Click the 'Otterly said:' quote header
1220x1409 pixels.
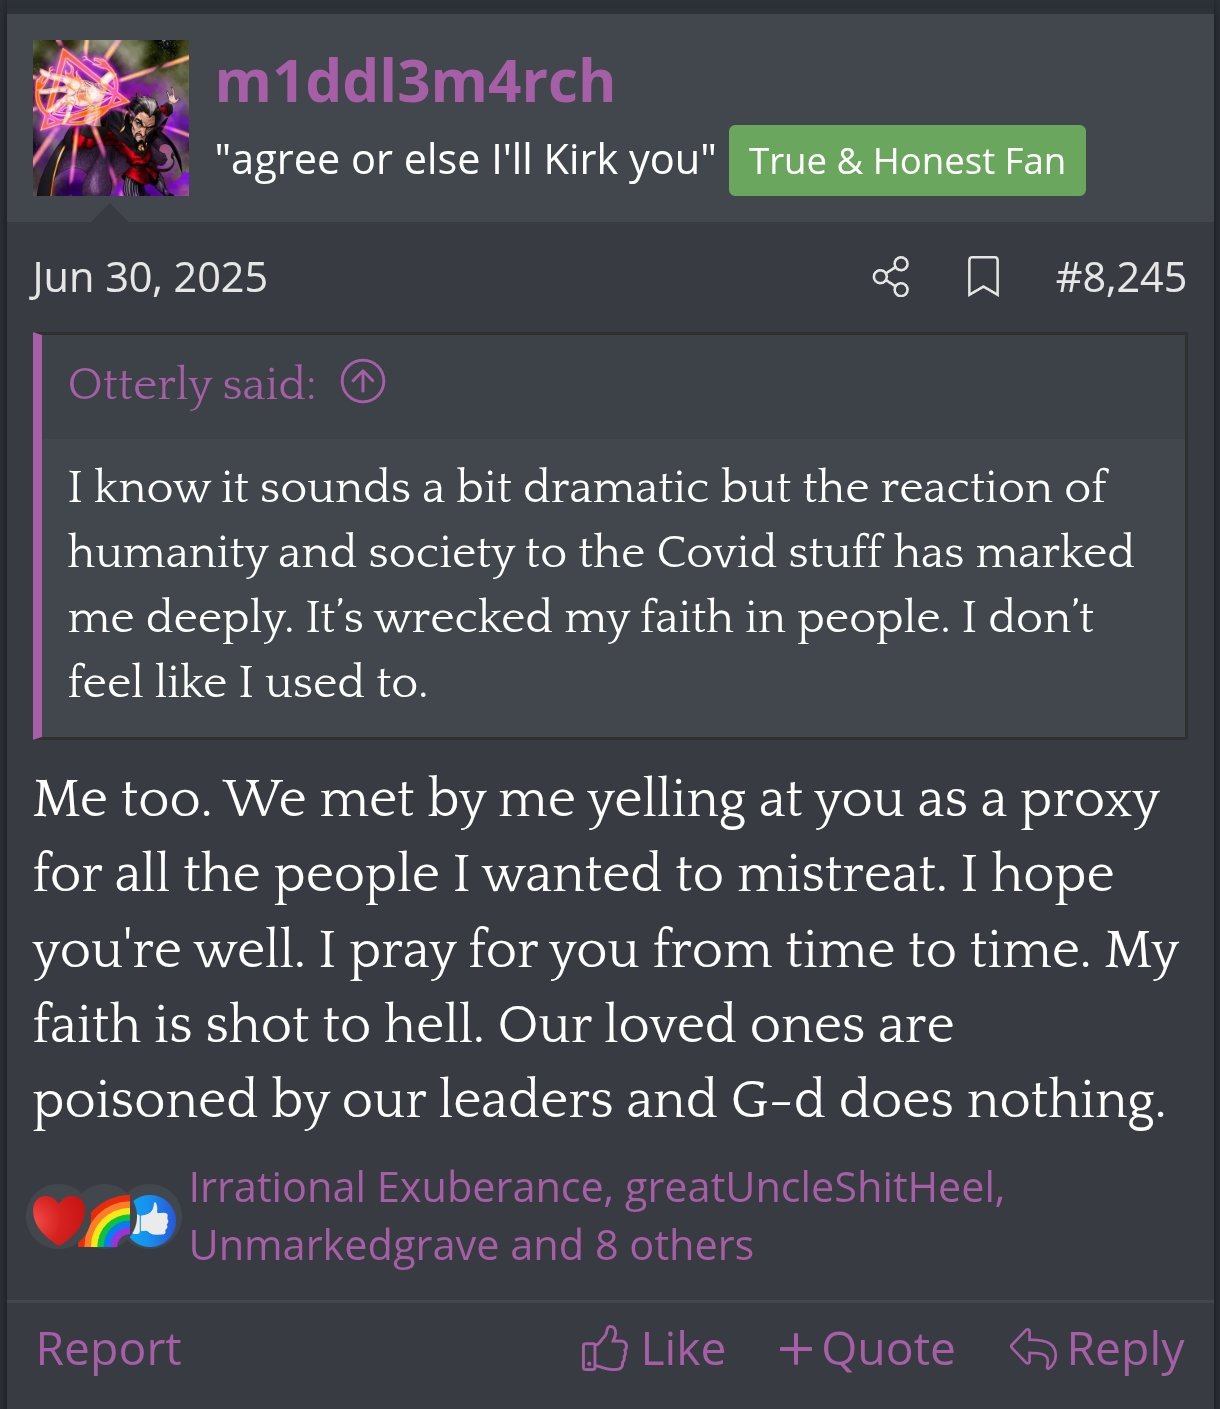[192, 384]
